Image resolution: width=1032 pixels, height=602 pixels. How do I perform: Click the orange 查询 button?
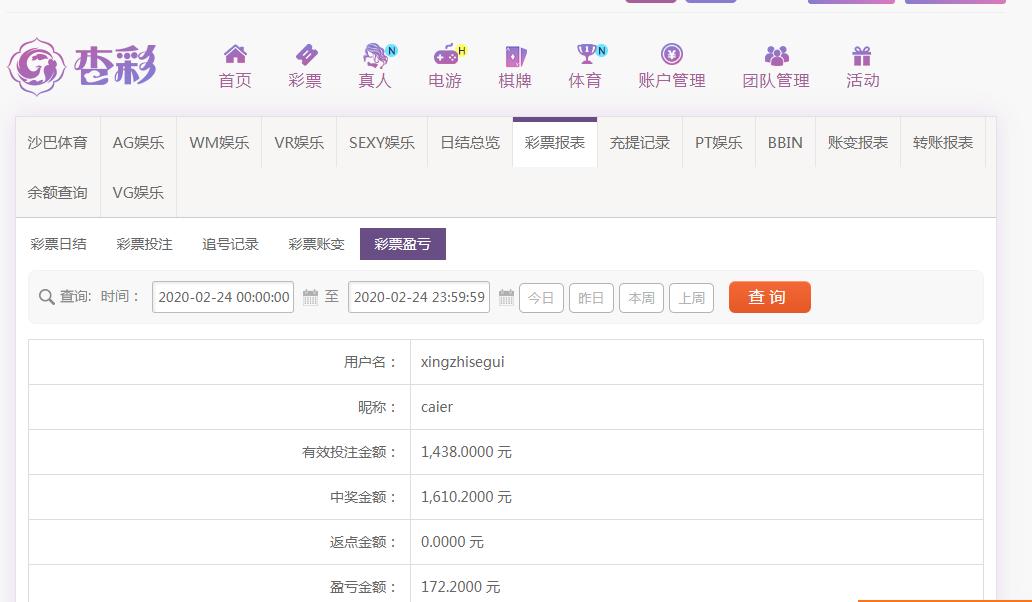769,297
